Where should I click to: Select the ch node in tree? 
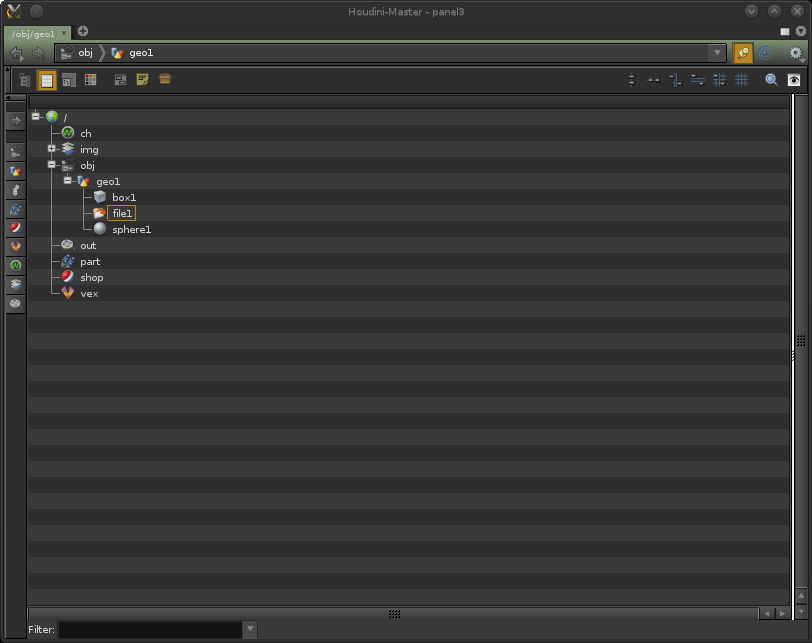pos(86,134)
